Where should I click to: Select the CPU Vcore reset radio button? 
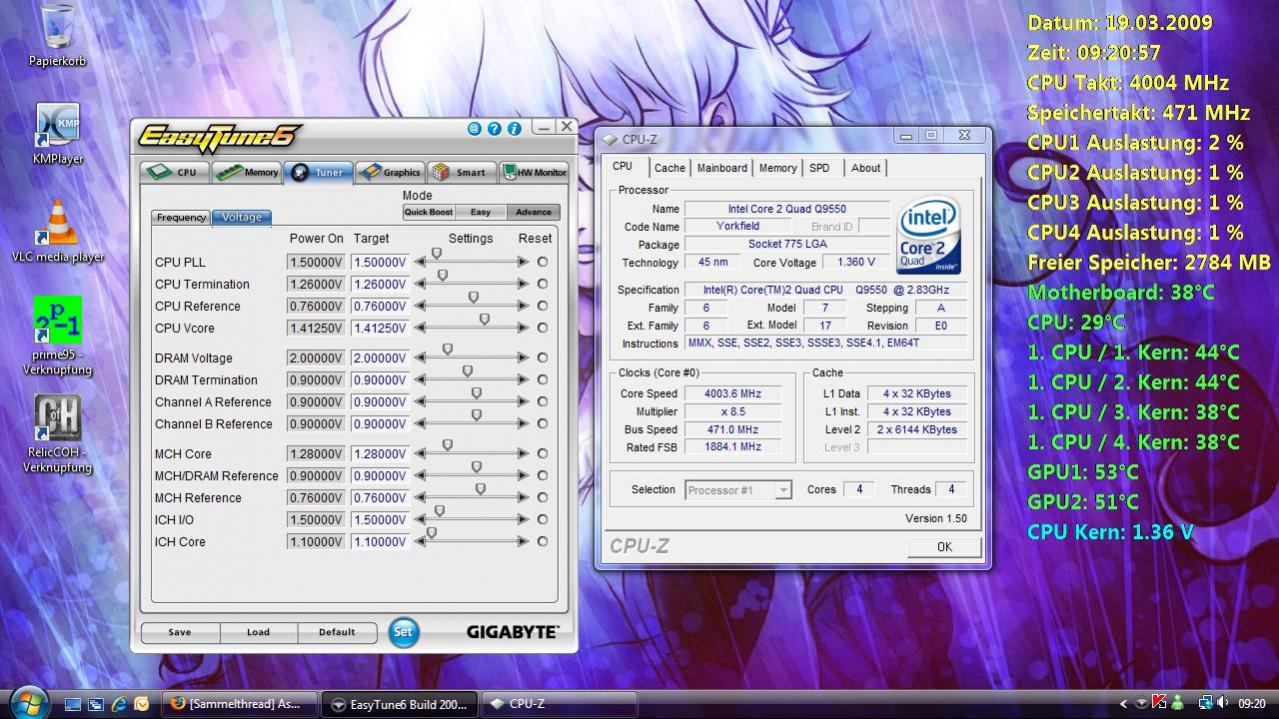[542, 328]
